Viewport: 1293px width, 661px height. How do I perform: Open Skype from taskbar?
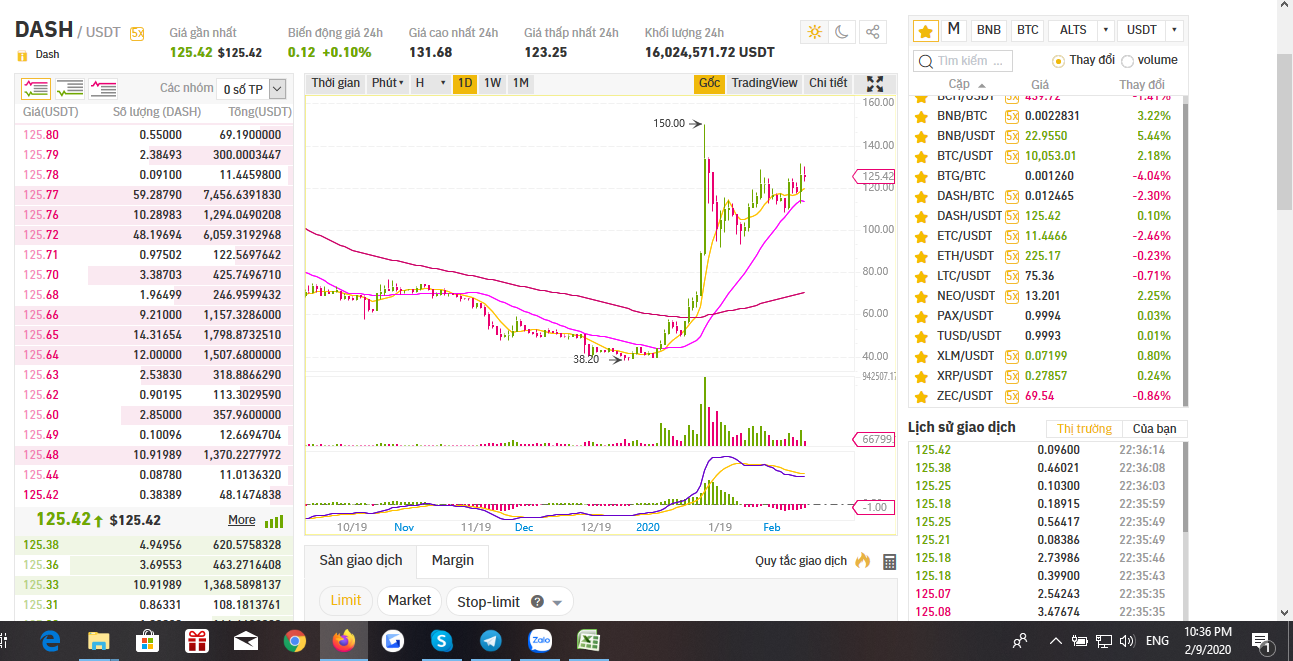coord(441,640)
